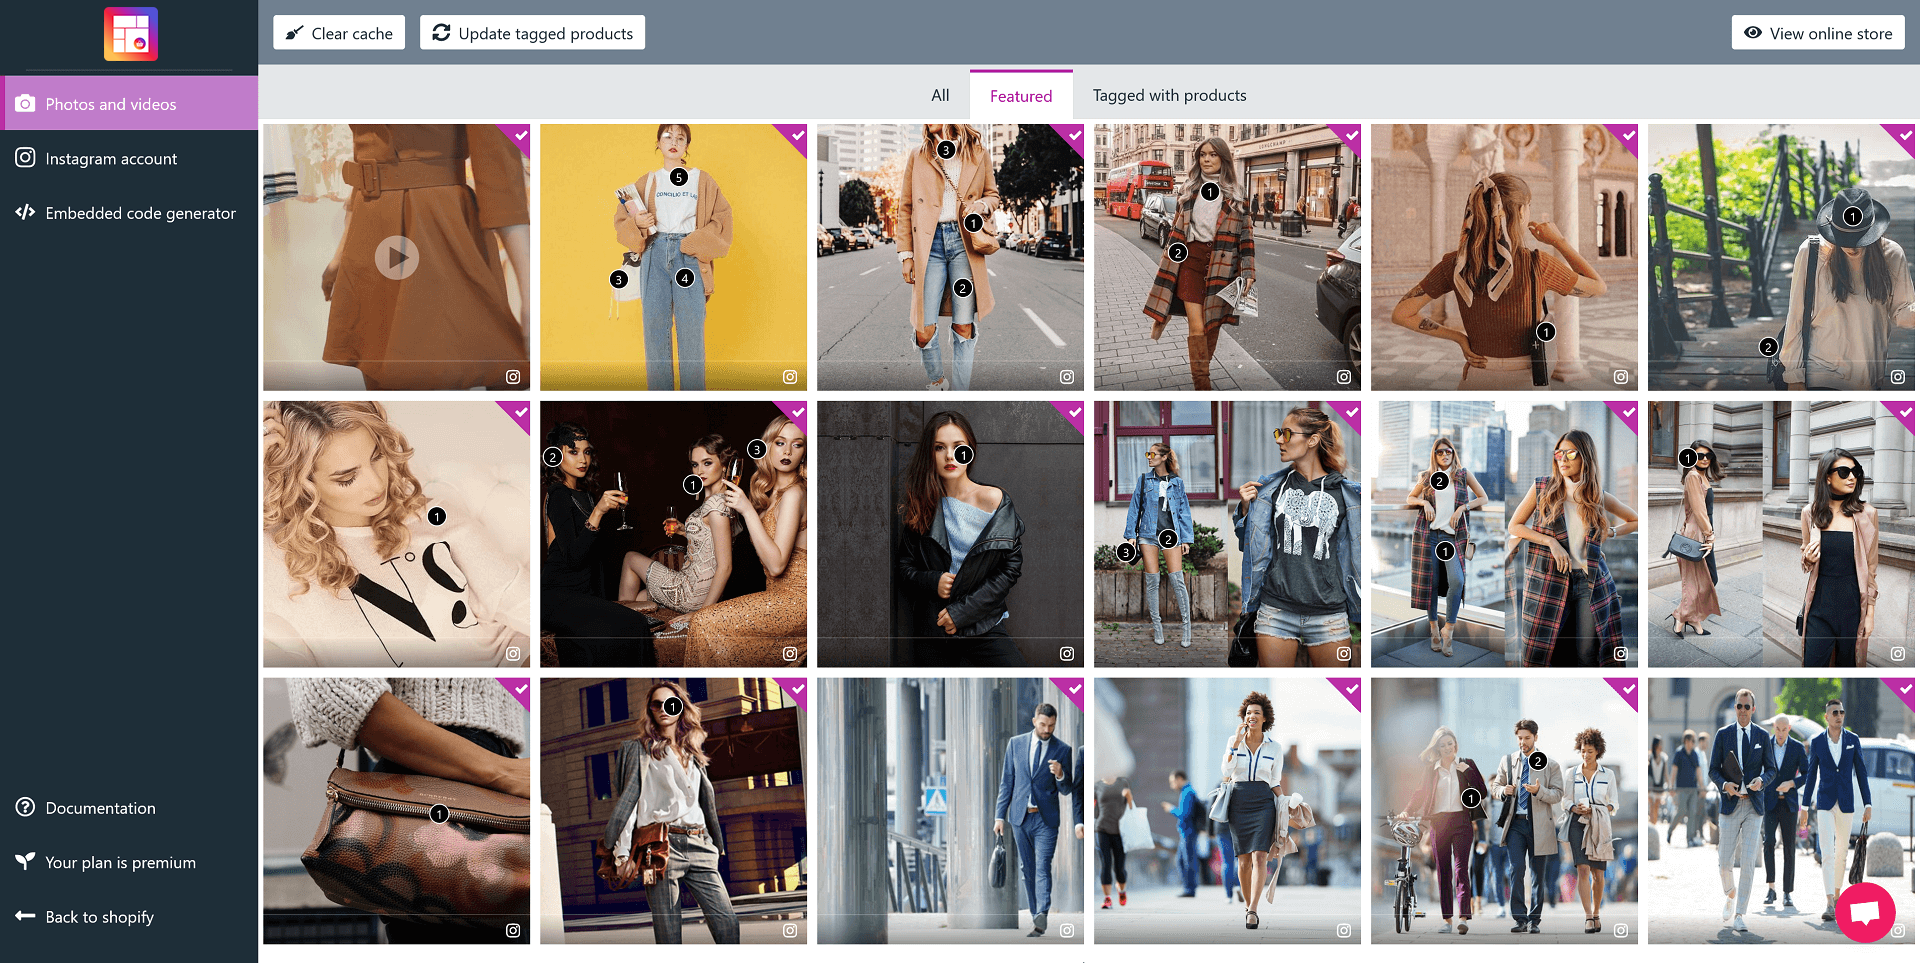Click Instagram icon on yellow background photo
Viewport: 1920px width, 963px height.
pyautogui.click(x=790, y=377)
